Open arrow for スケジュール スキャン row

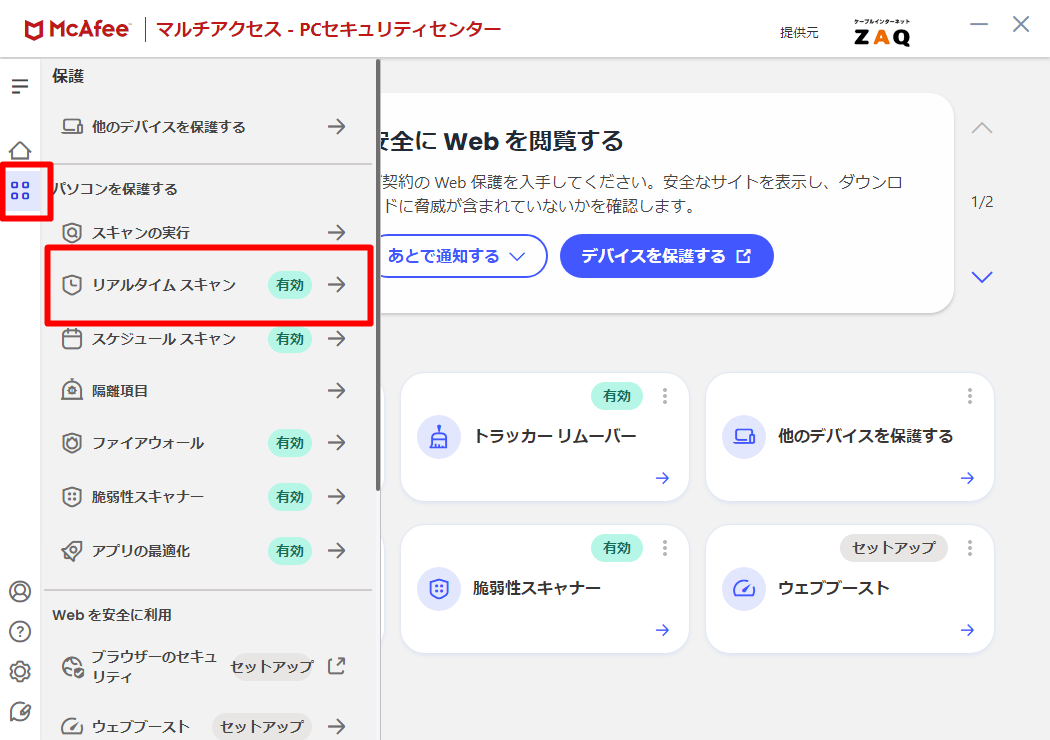336,339
